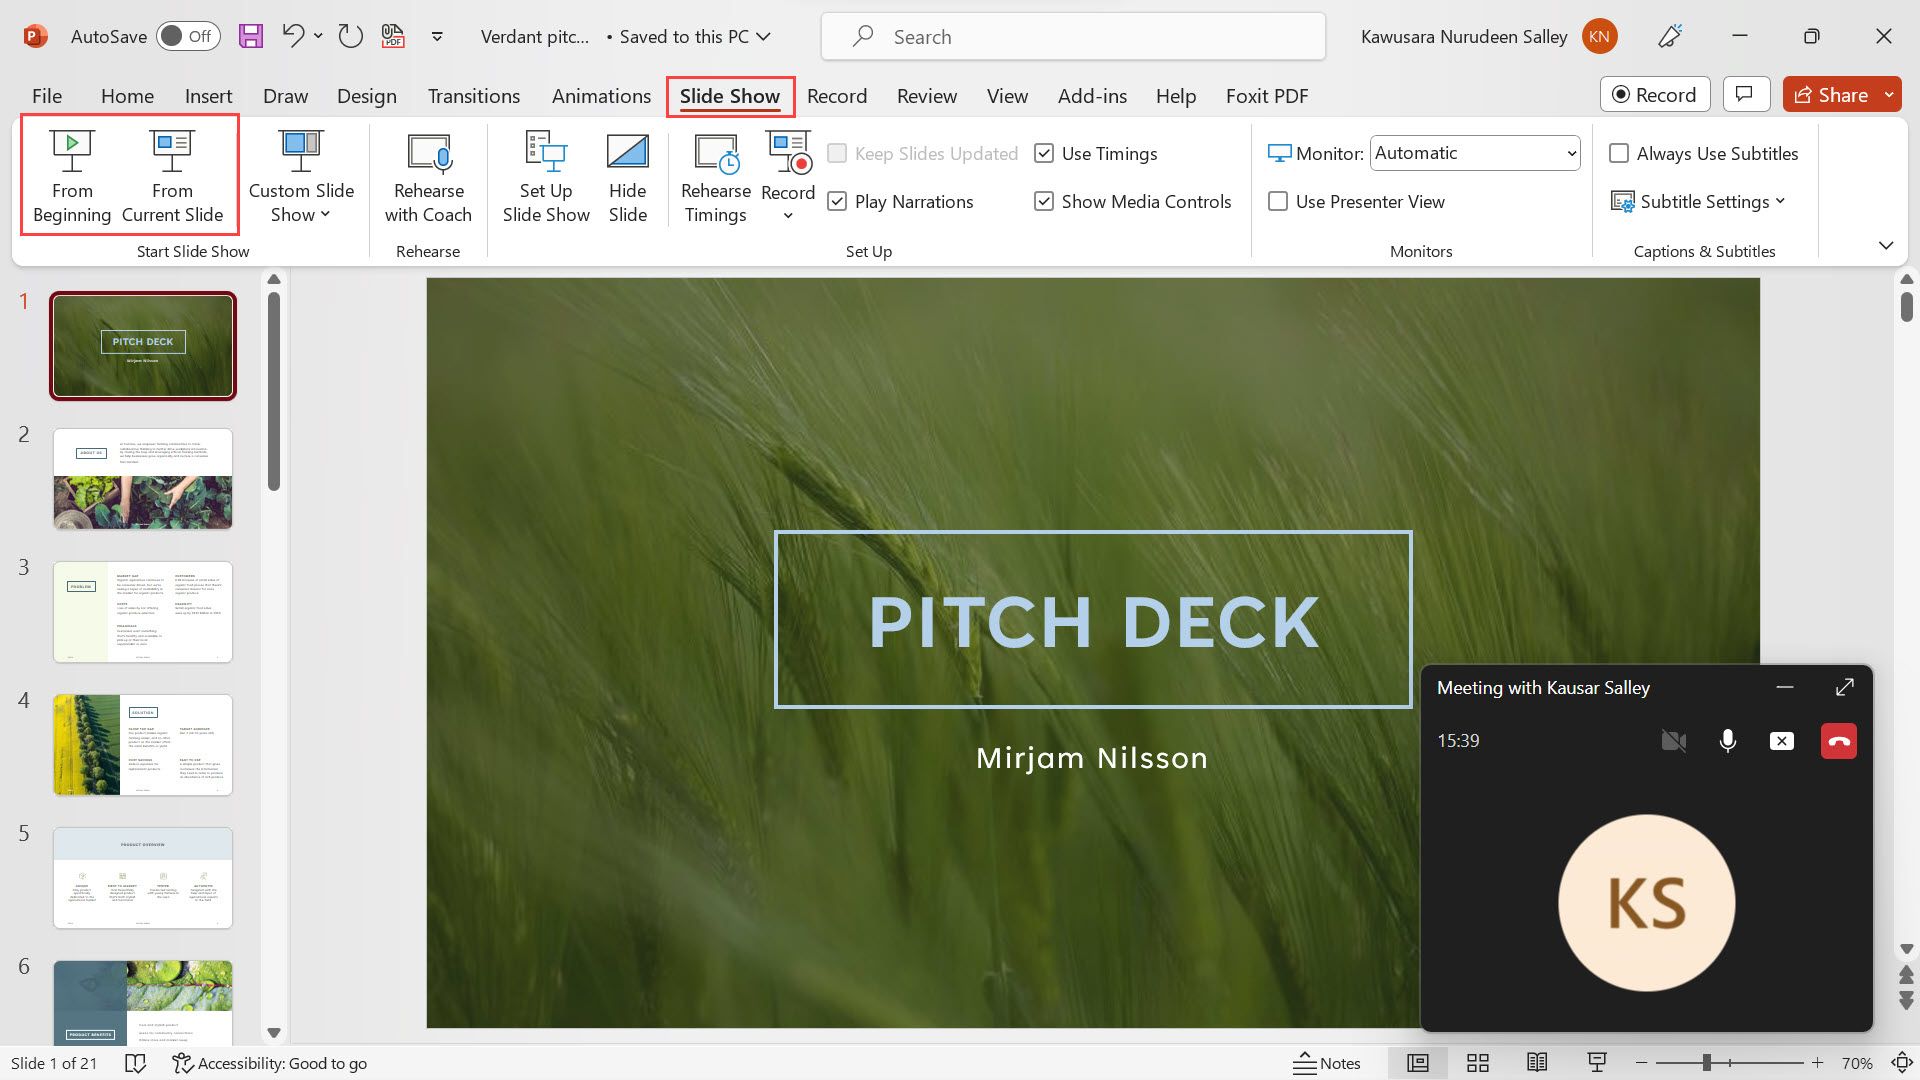Switch to Slide Sorter view in status bar

pyautogui.click(x=1478, y=1063)
